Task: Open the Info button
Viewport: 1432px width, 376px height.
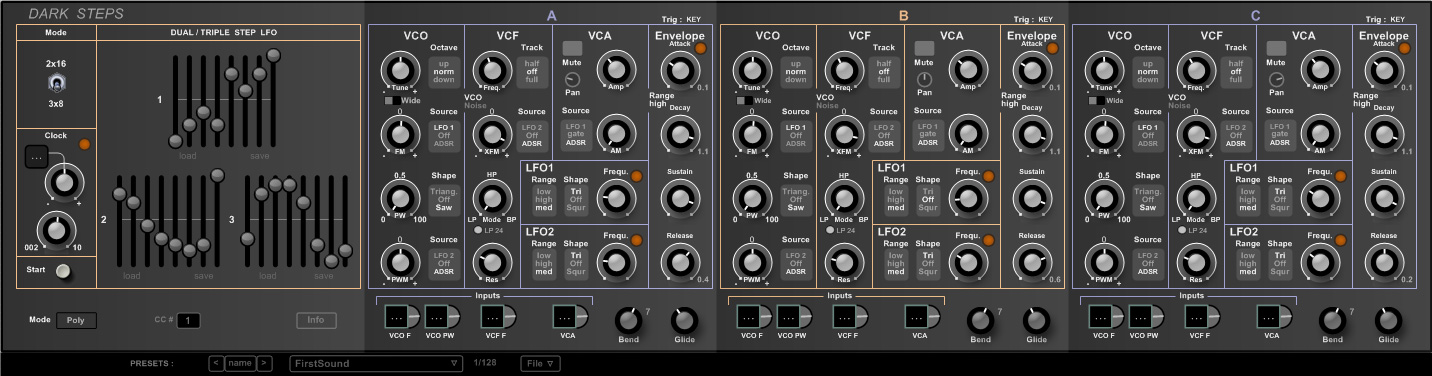Action: coord(316,321)
